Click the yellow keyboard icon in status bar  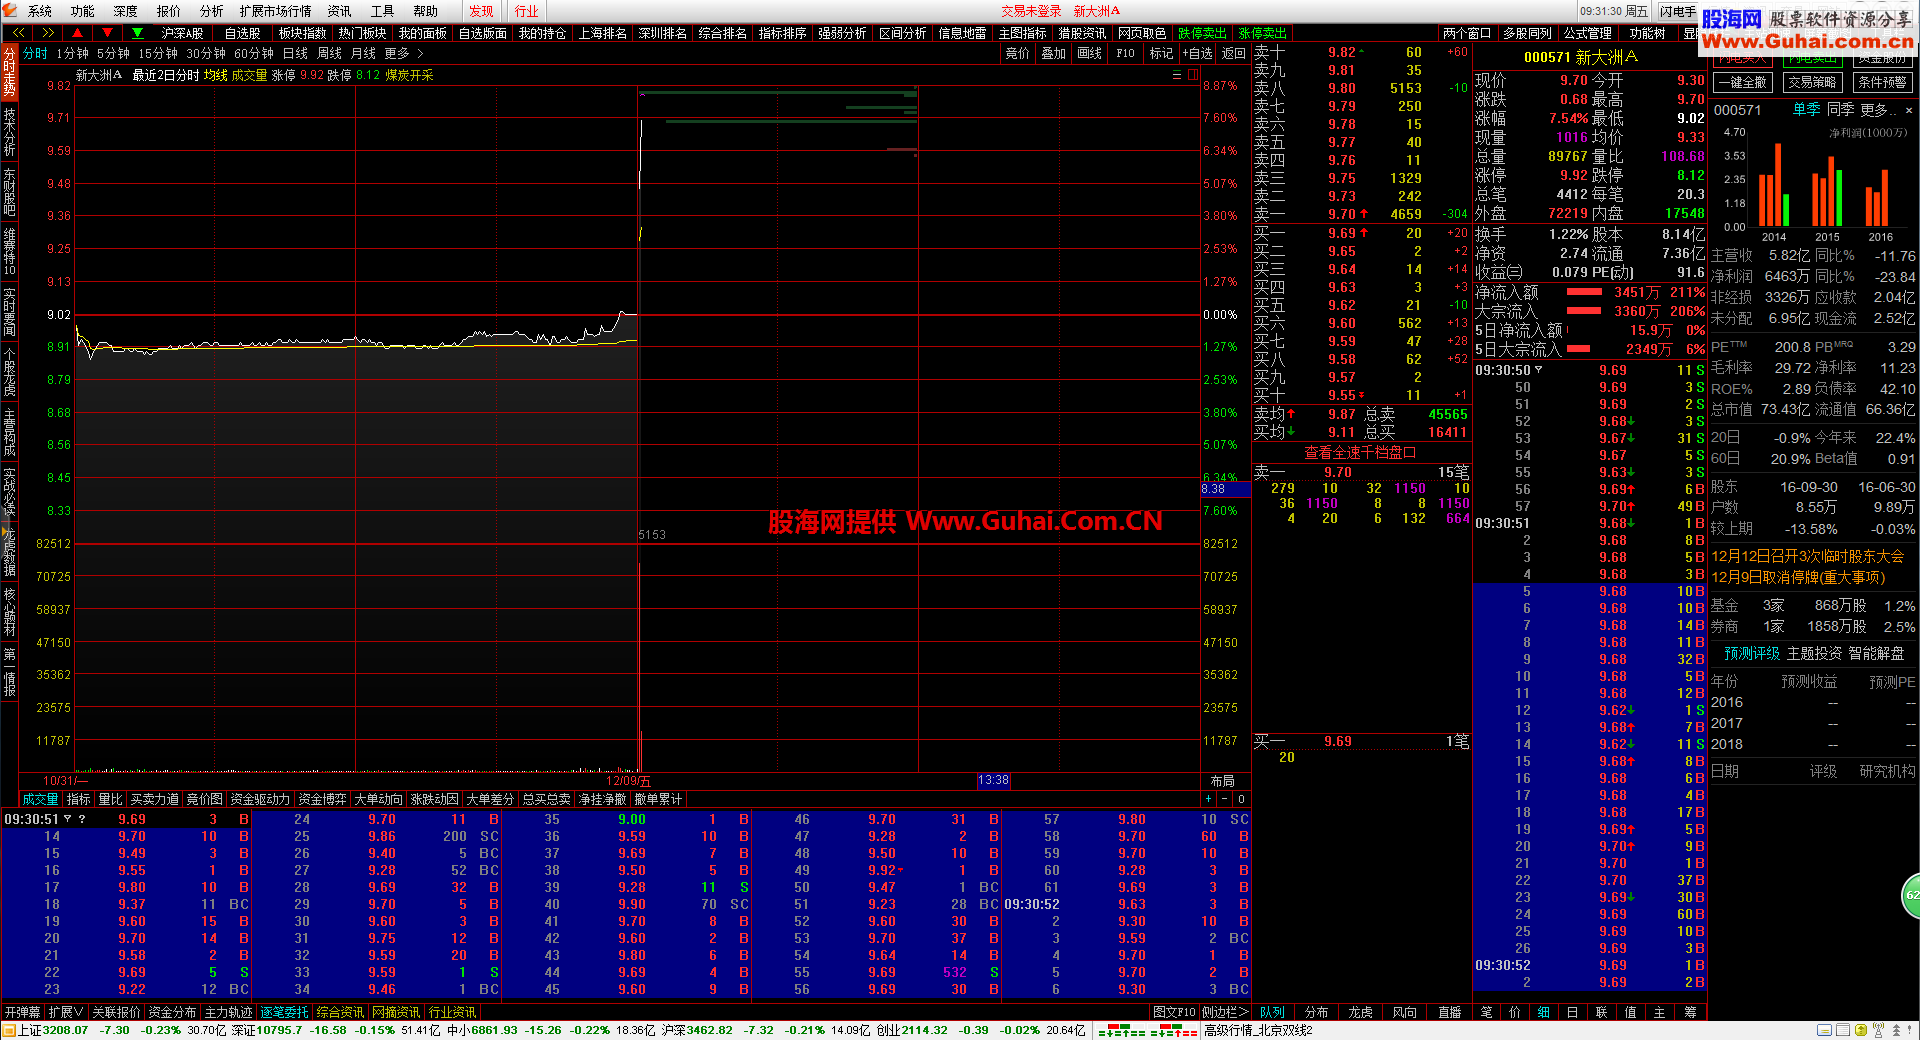[x=1825, y=1030]
